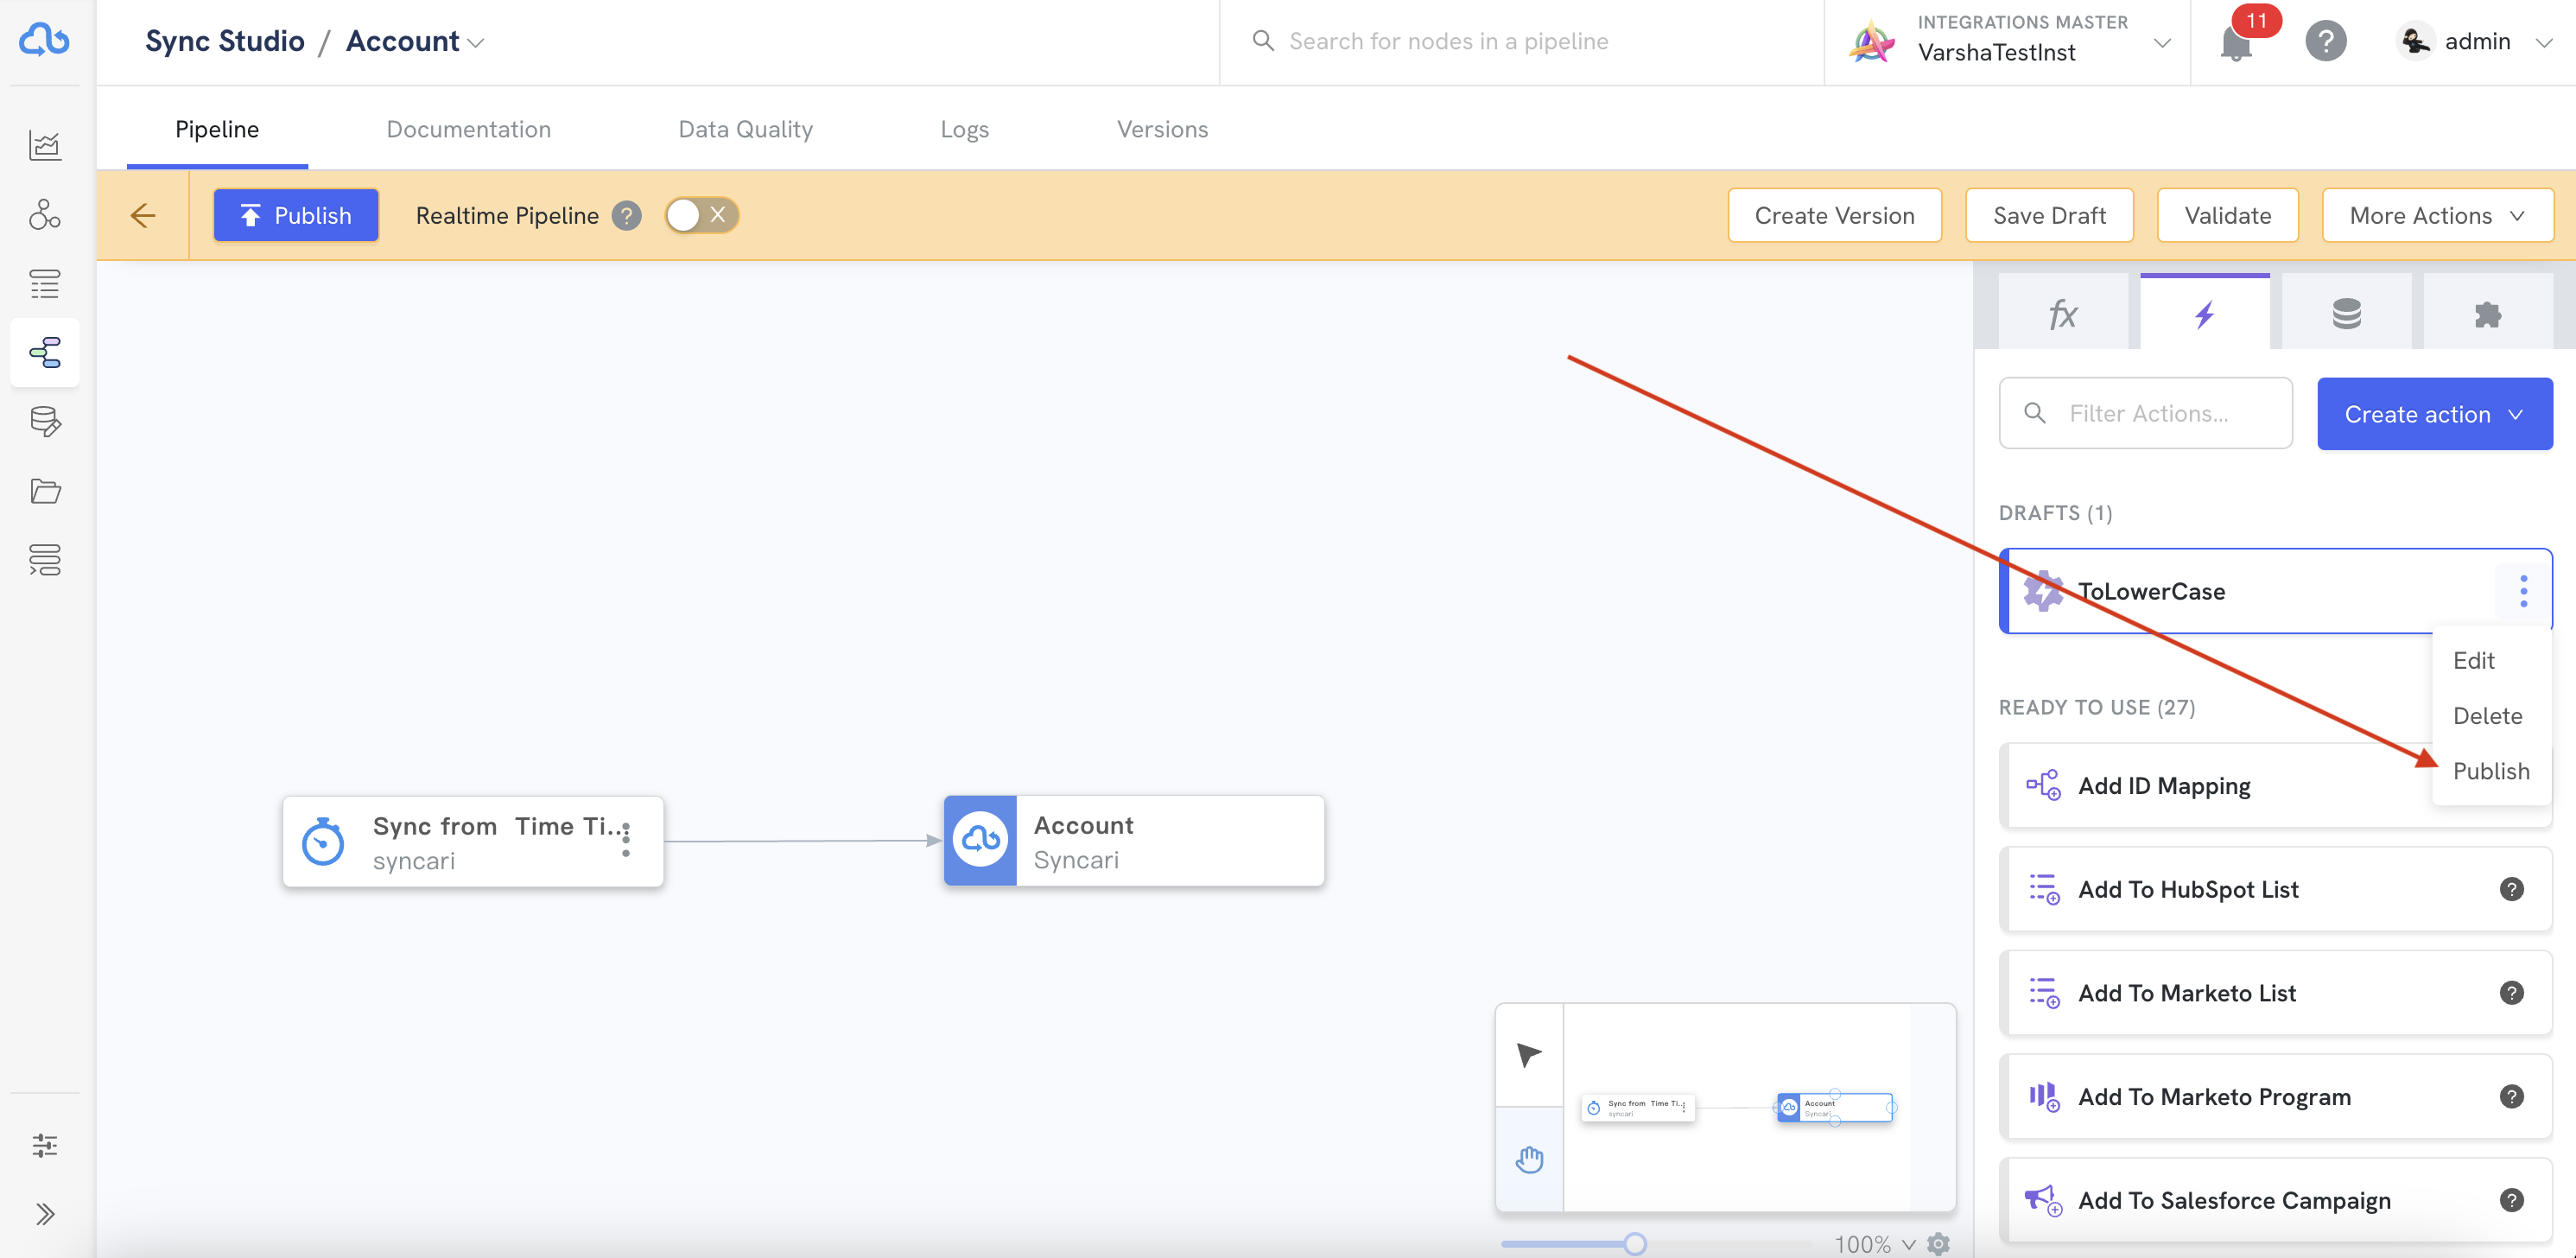Click the notifications bell icon
Viewport: 2576px width, 1258px height.
pyautogui.click(x=2236, y=43)
